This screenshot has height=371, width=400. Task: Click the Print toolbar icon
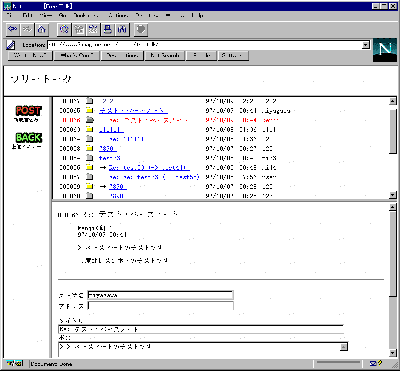[x=108, y=30]
